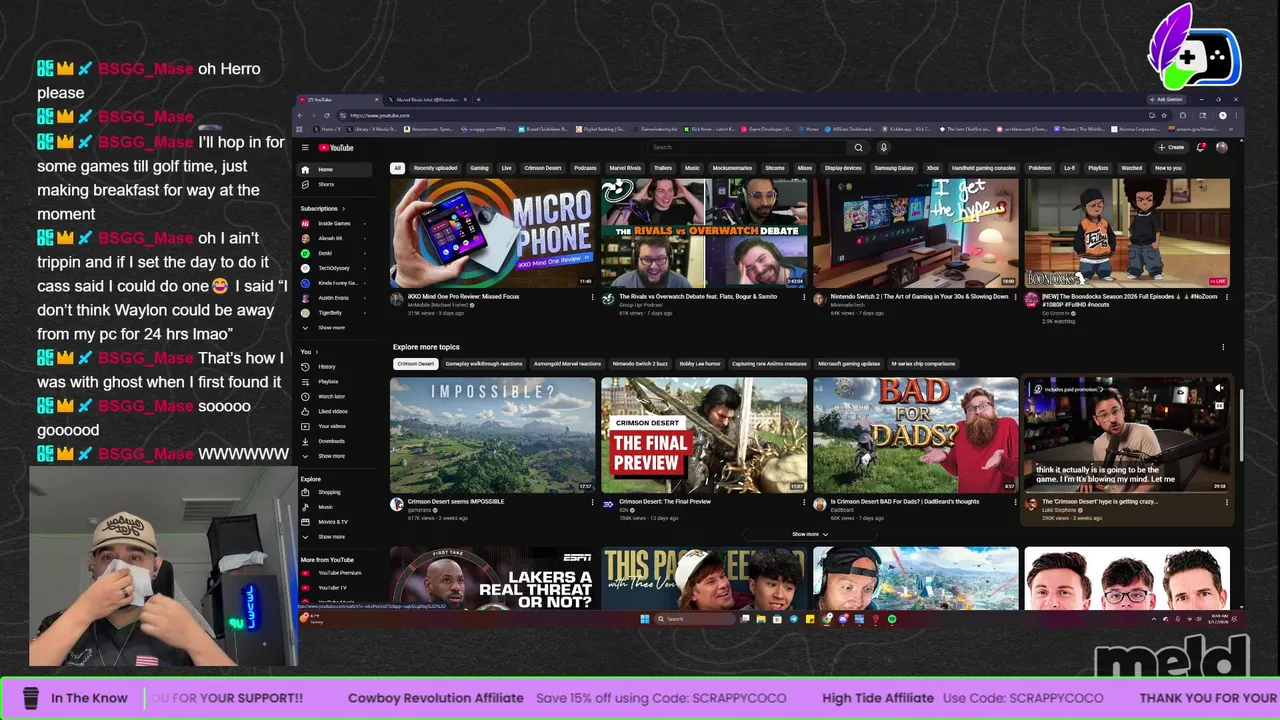Click the Create button

coord(1171,147)
